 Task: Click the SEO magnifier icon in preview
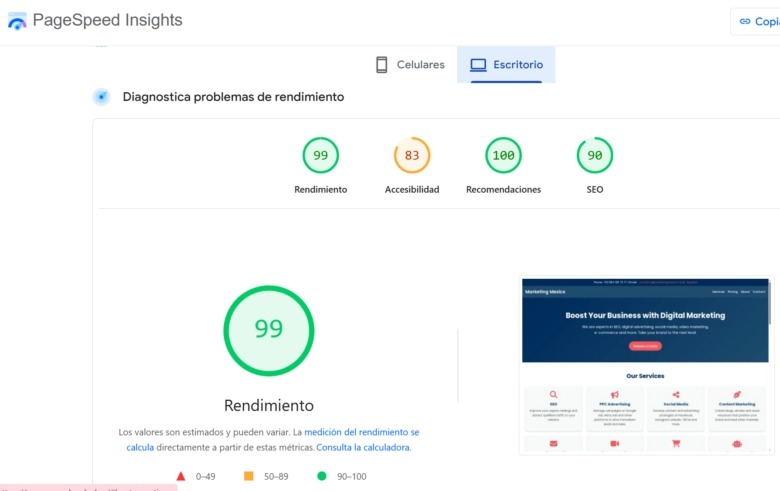[x=553, y=394]
